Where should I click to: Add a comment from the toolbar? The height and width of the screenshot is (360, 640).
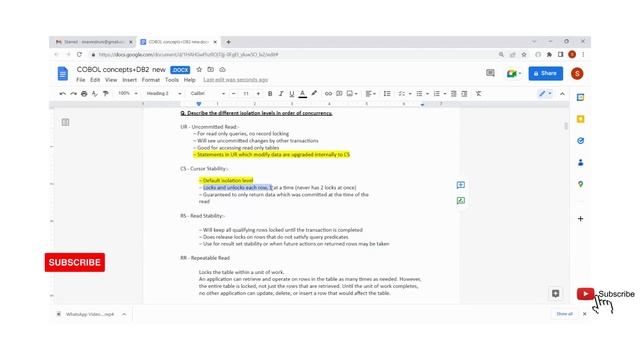339,94
